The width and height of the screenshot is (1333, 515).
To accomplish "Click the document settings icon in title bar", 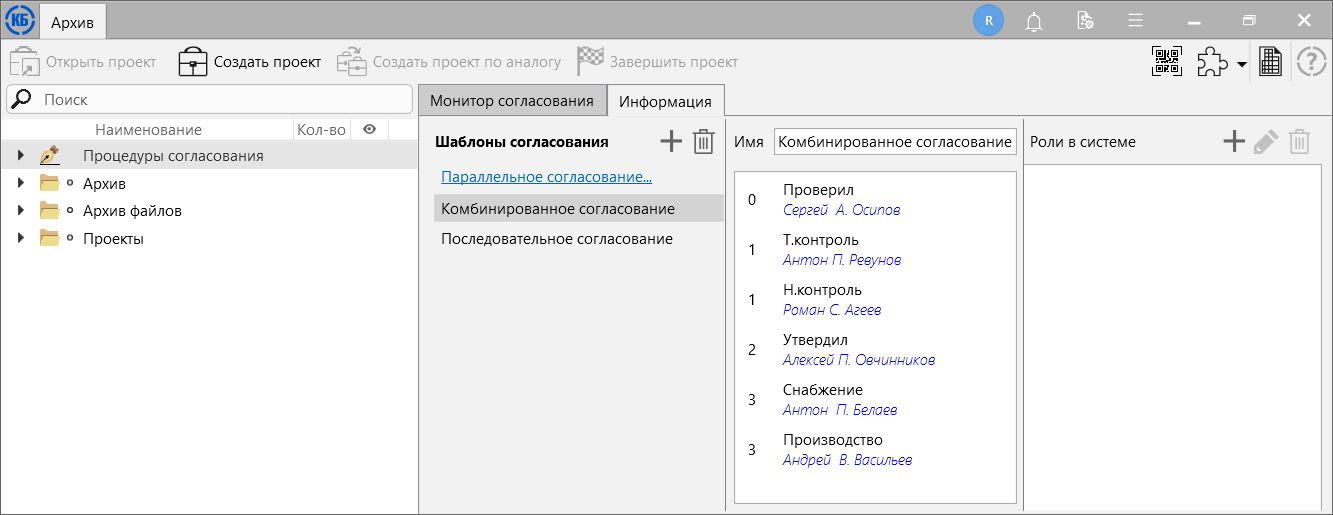I will click(x=1084, y=21).
